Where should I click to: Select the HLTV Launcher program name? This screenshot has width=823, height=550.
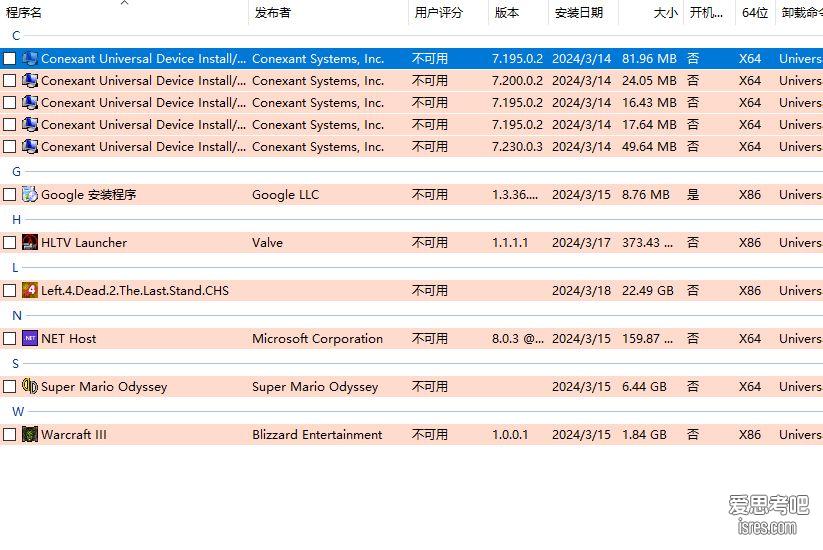click(x=84, y=242)
